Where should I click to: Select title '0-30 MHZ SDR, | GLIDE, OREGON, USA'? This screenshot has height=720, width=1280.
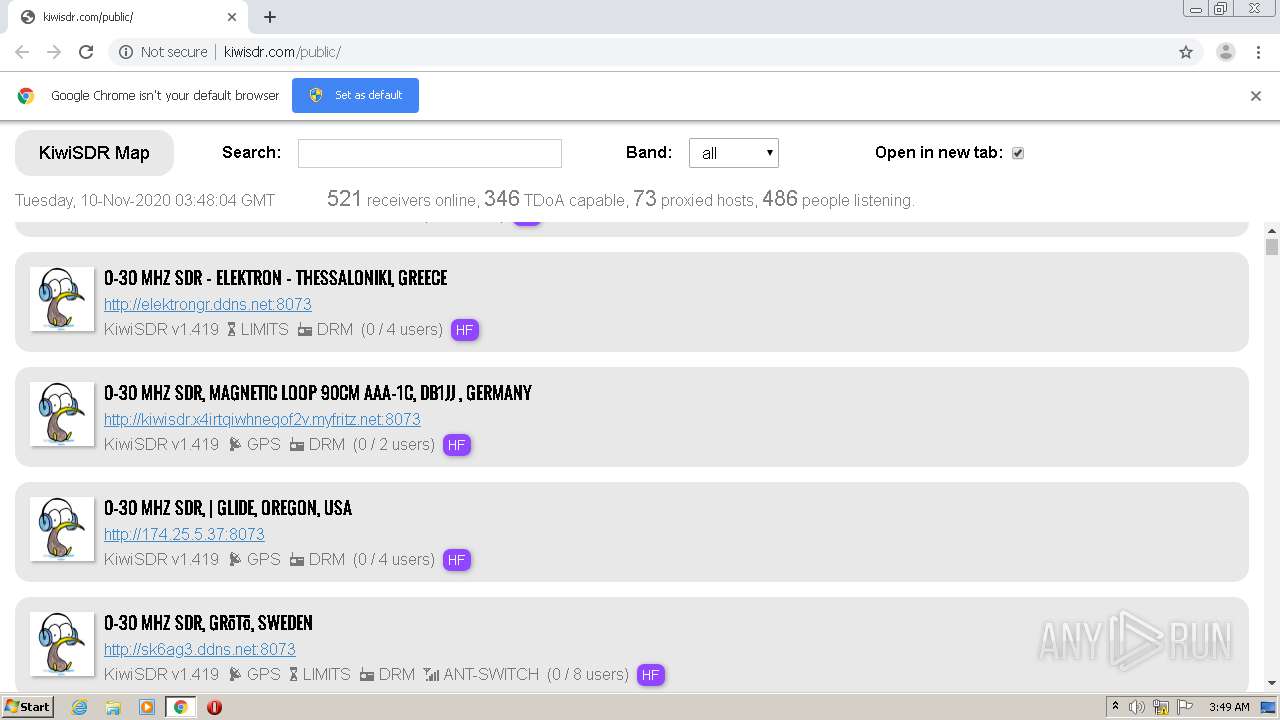coord(228,508)
